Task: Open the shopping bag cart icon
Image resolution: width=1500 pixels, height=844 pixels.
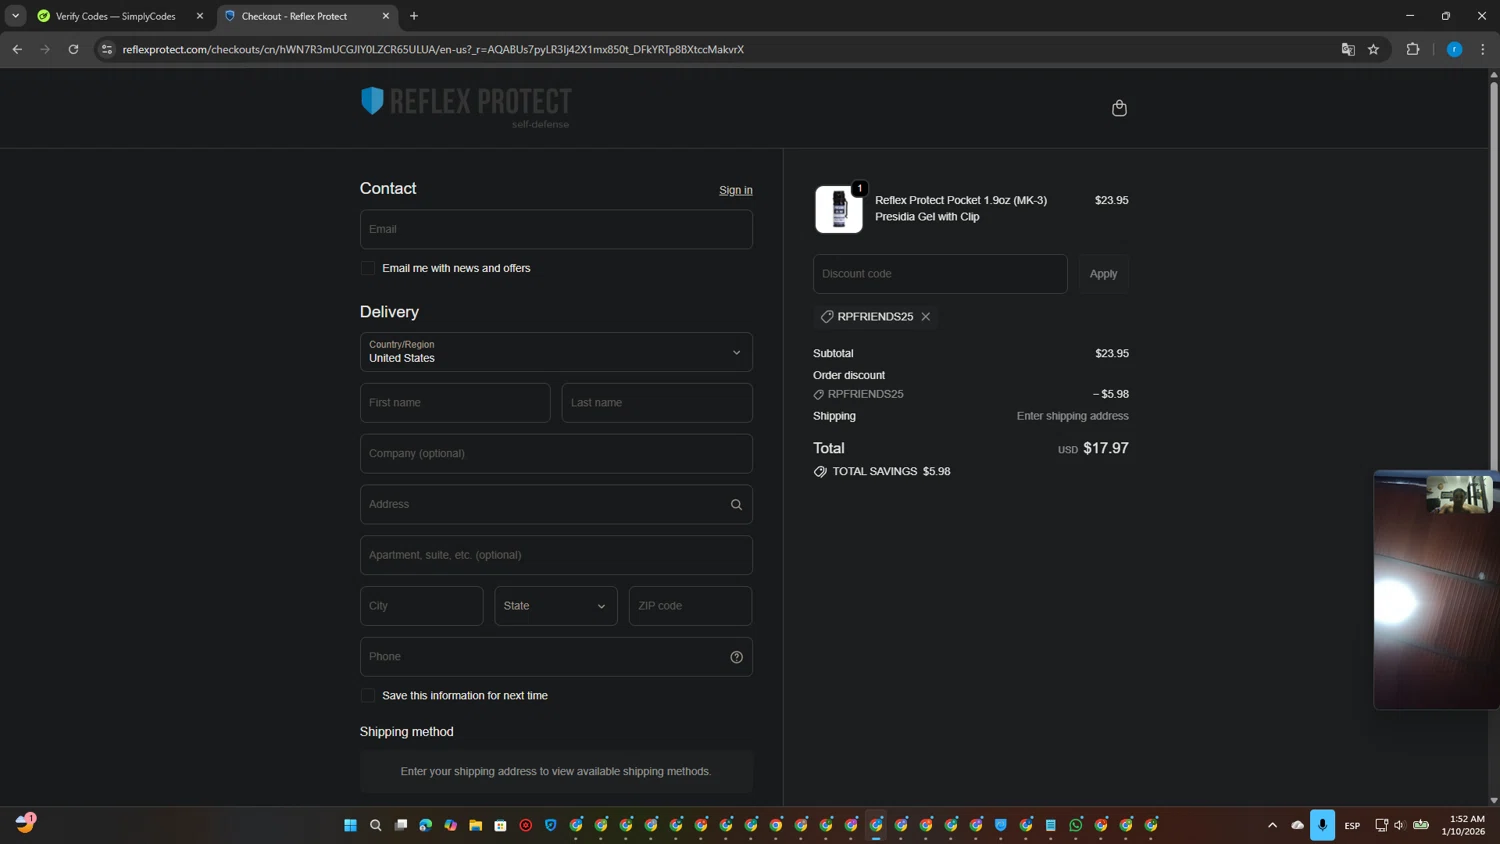Action: click(1119, 108)
